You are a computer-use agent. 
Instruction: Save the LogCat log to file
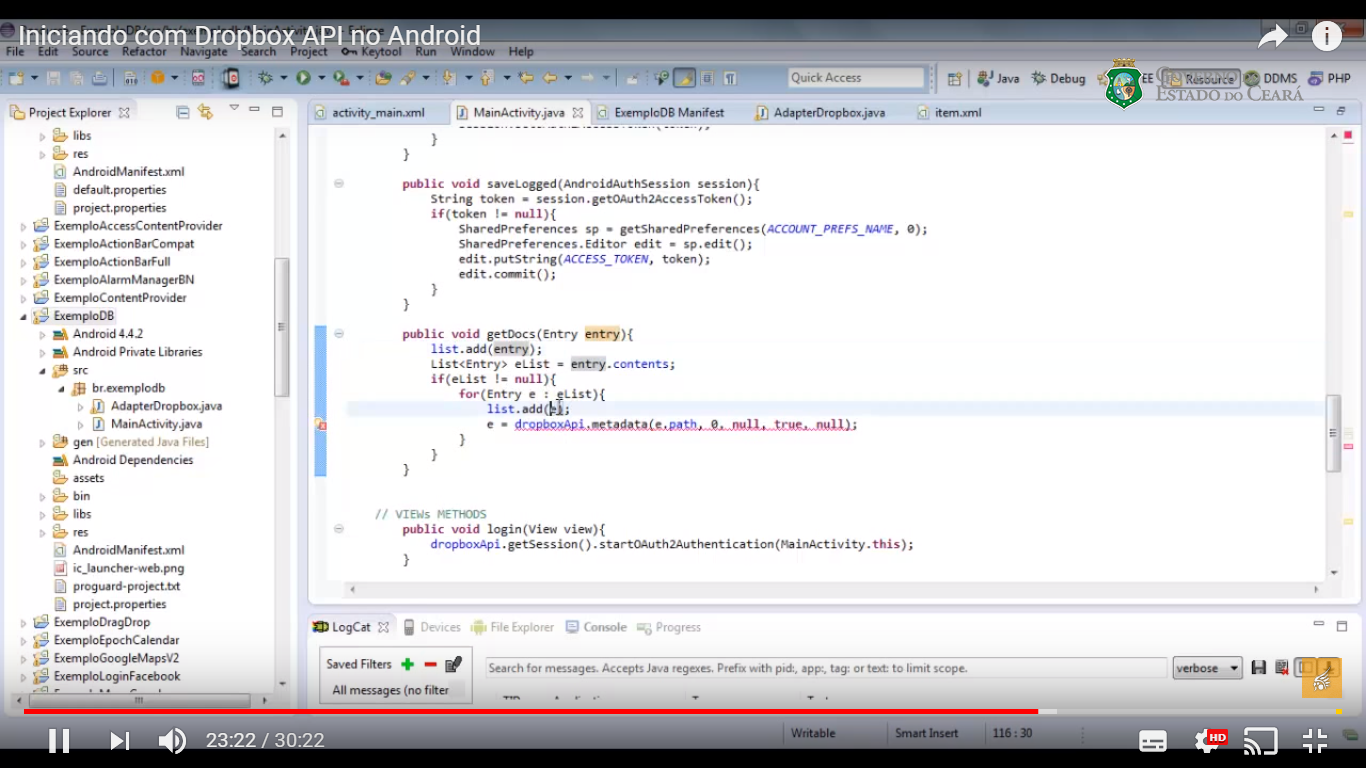1258,668
